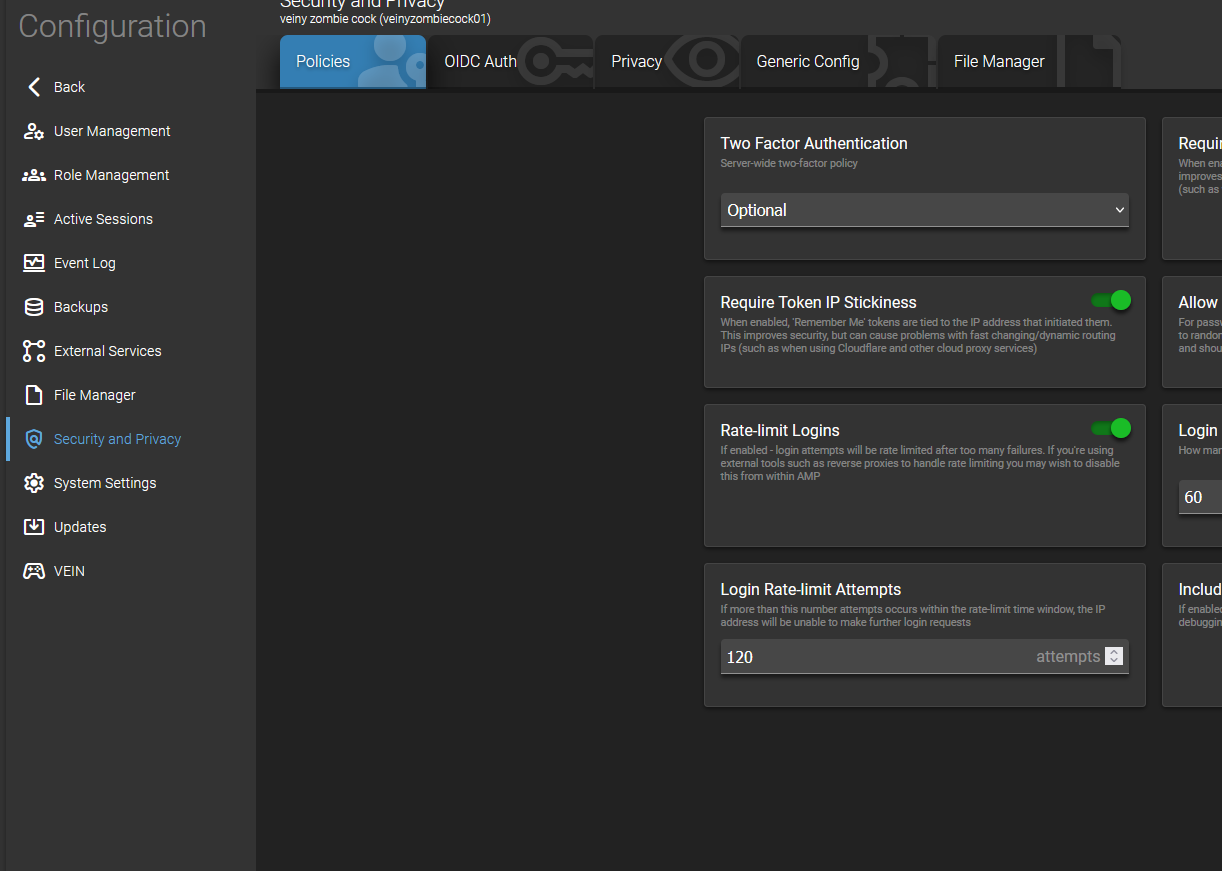
Task: Click the Active Sessions icon
Action: 34,219
